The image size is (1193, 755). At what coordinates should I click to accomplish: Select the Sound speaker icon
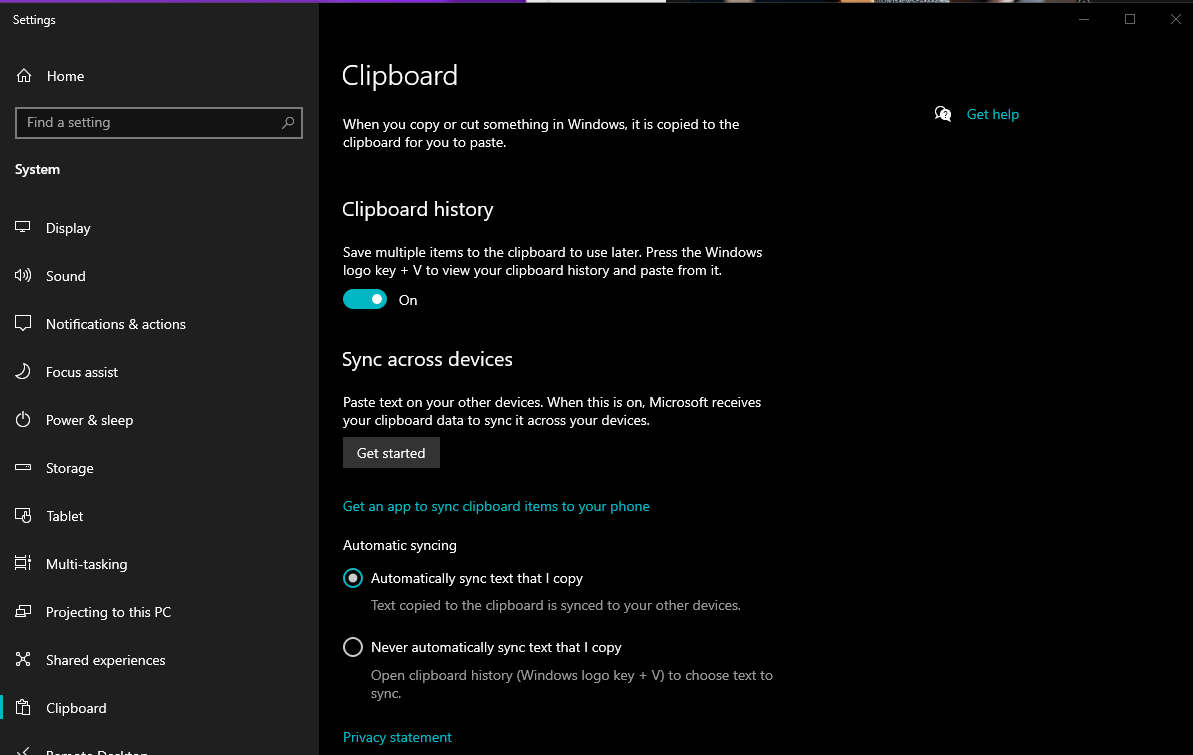click(x=23, y=276)
